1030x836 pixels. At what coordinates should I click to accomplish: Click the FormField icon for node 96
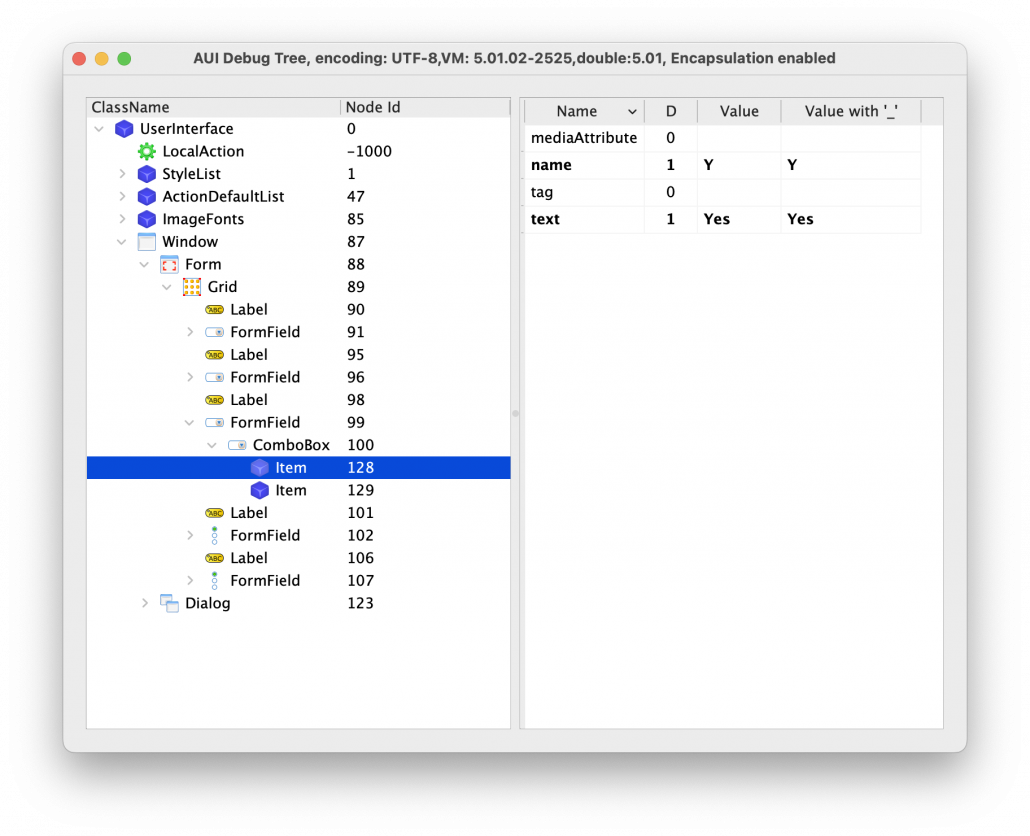click(214, 378)
